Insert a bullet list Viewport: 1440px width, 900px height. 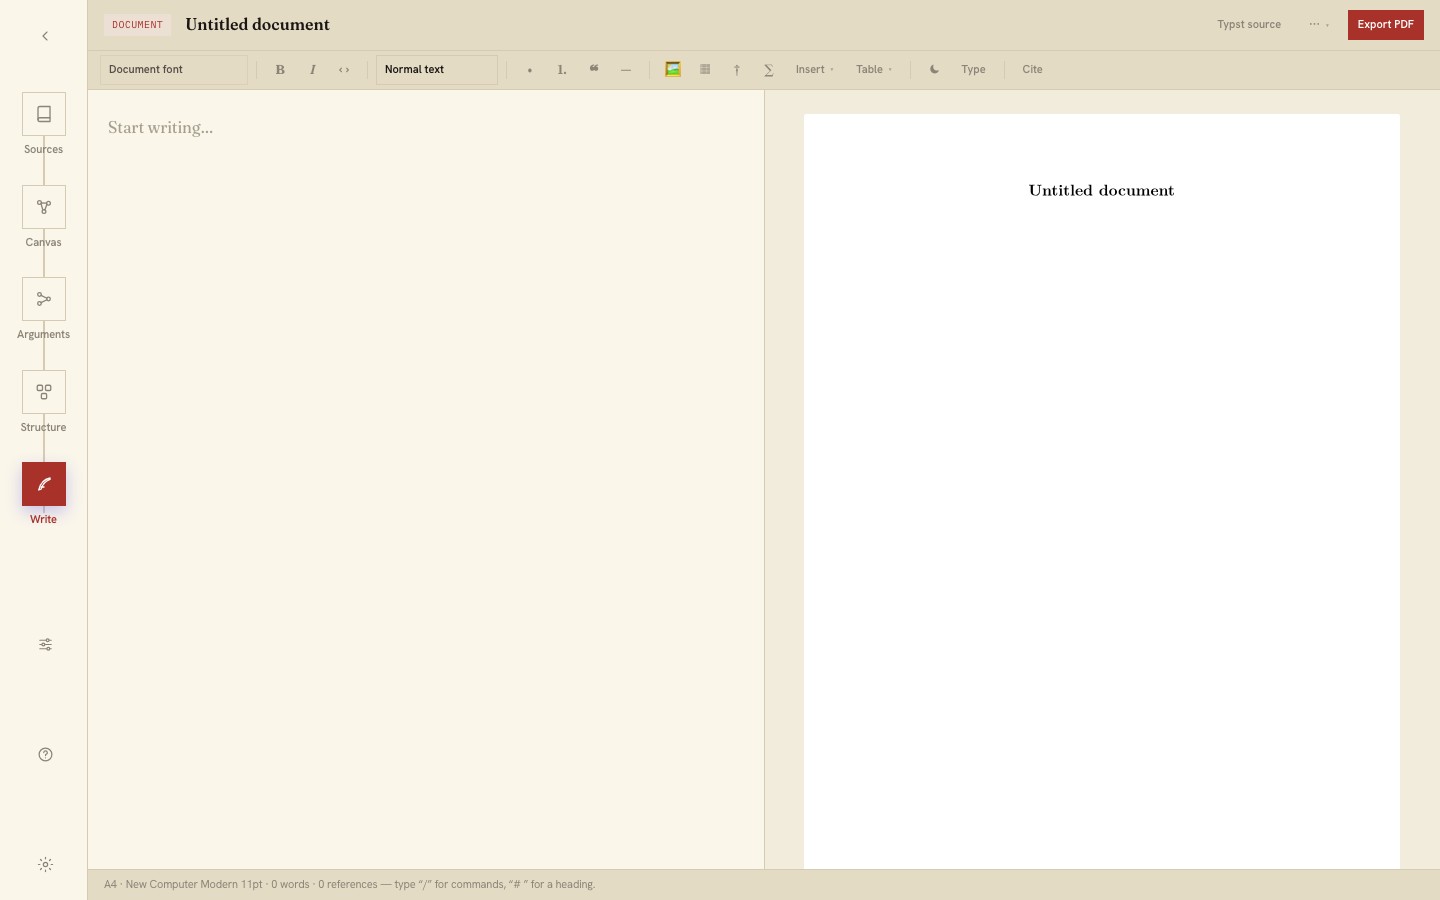tap(529, 70)
